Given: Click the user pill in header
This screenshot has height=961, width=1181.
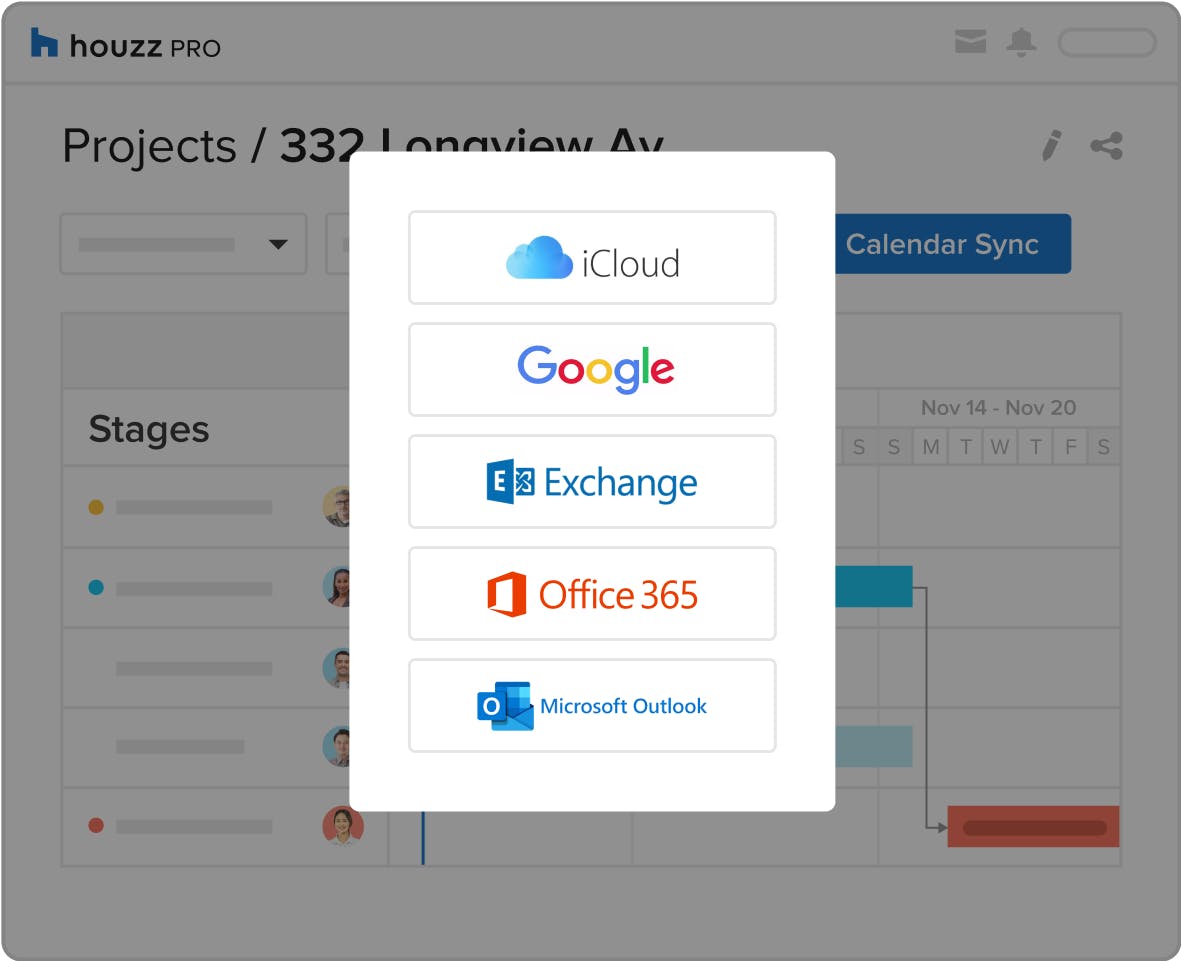Looking at the screenshot, I should [1106, 43].
